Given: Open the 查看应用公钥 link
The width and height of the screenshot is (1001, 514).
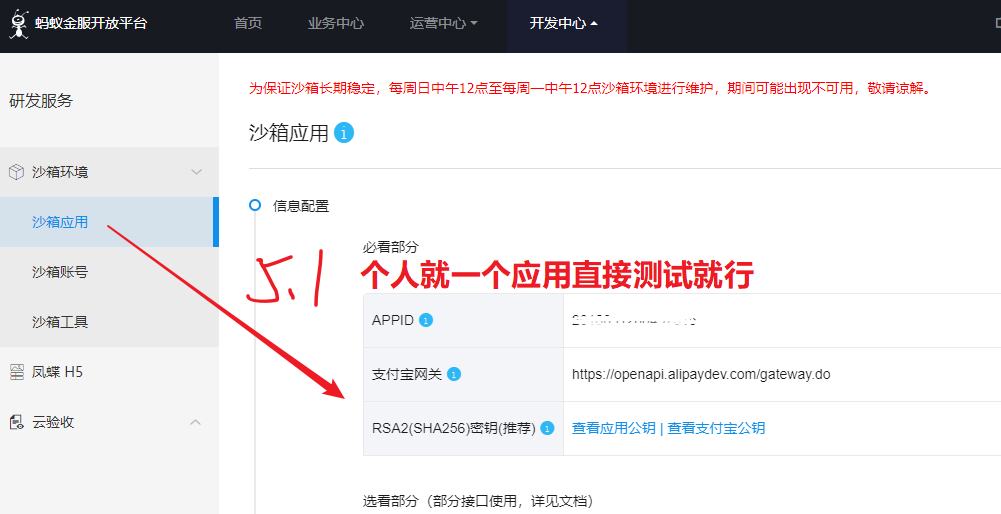Looking at the screenshot, I should point(613,428).
